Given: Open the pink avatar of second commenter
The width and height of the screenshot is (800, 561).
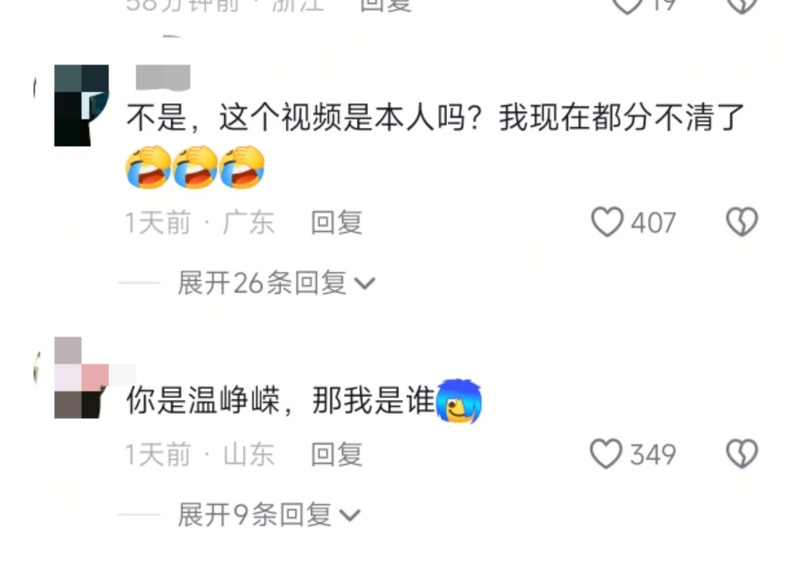Looking at the screenshot, I should click(81, 378).
